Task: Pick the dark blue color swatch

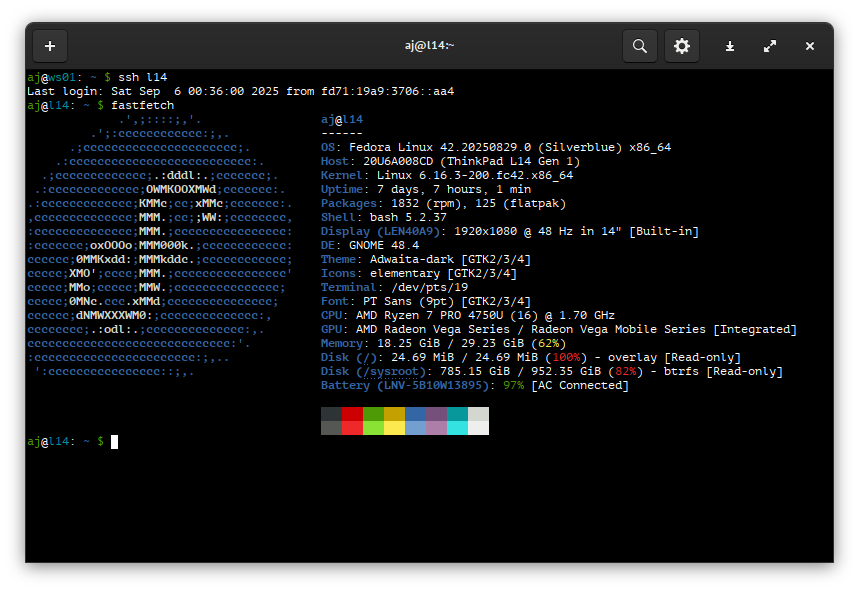Action: [x=415, y=414]
